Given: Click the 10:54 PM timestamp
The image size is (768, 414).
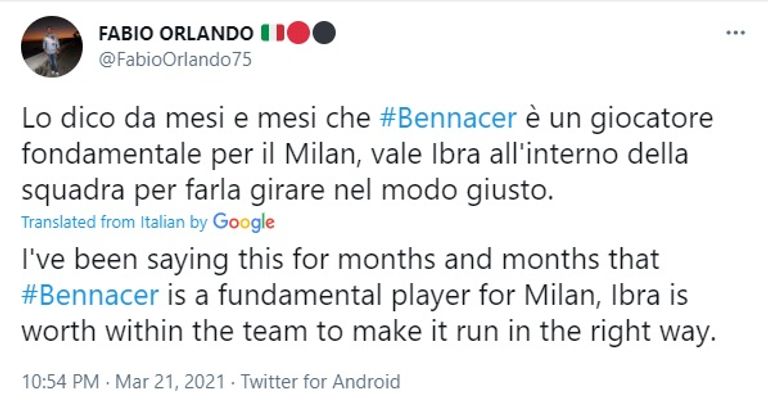Looking at the screenshot, I should point(60,382).
